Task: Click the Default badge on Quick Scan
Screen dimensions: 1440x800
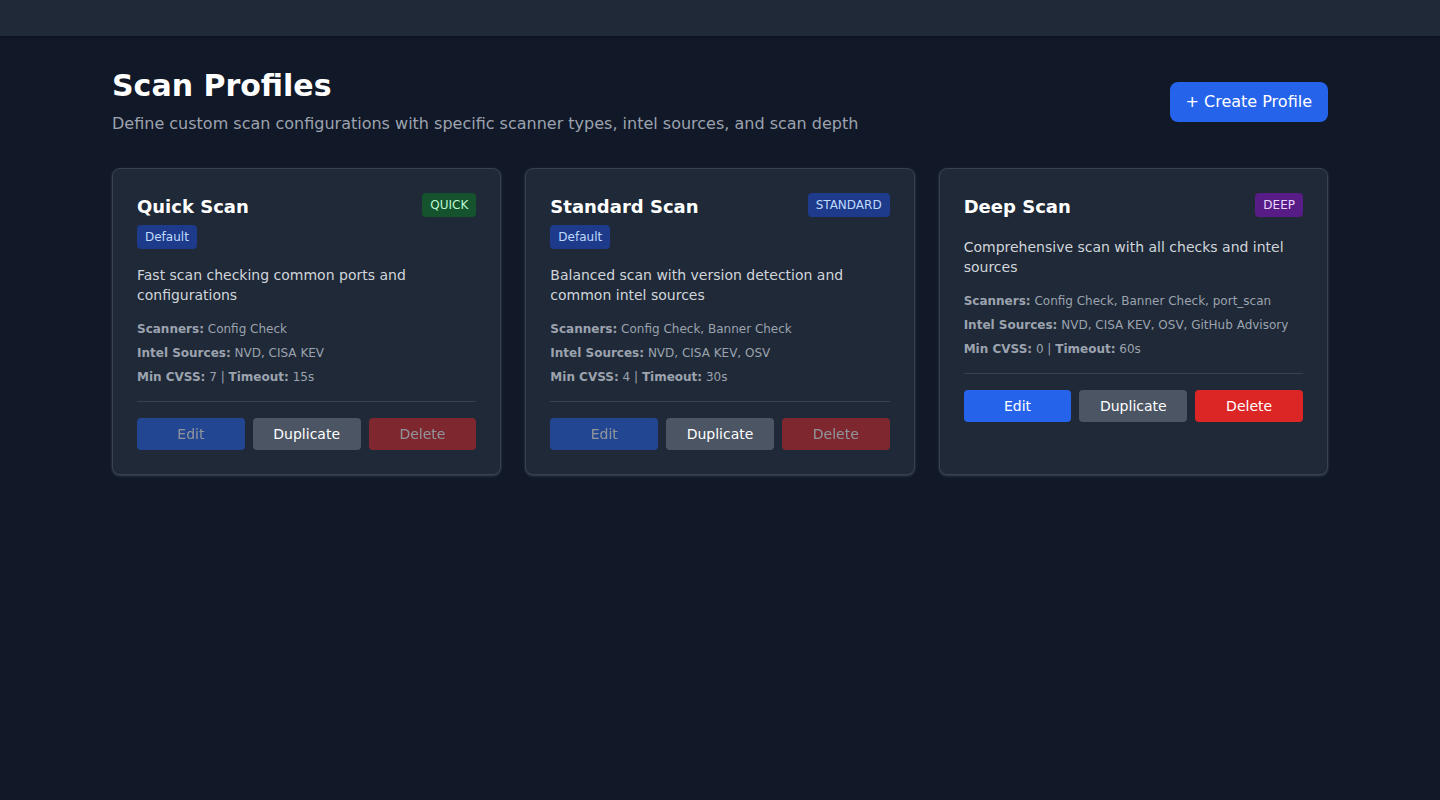Action: (x=166, y=237)
